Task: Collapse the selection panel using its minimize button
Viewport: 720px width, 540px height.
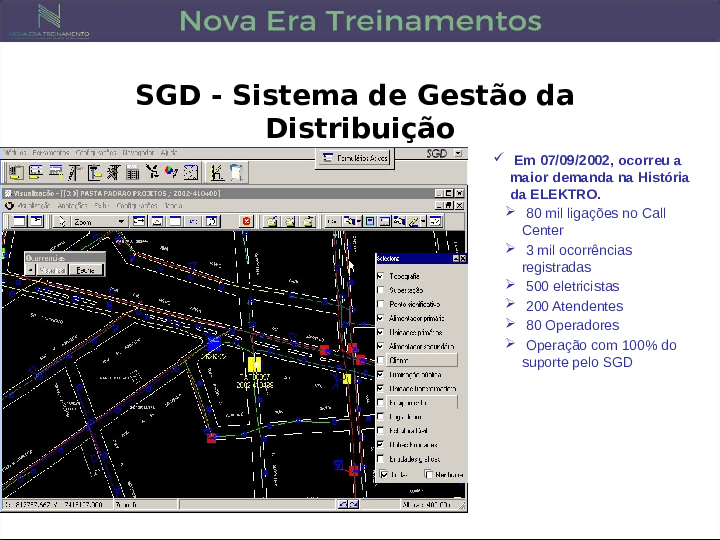Action: (x=456, y=259)
